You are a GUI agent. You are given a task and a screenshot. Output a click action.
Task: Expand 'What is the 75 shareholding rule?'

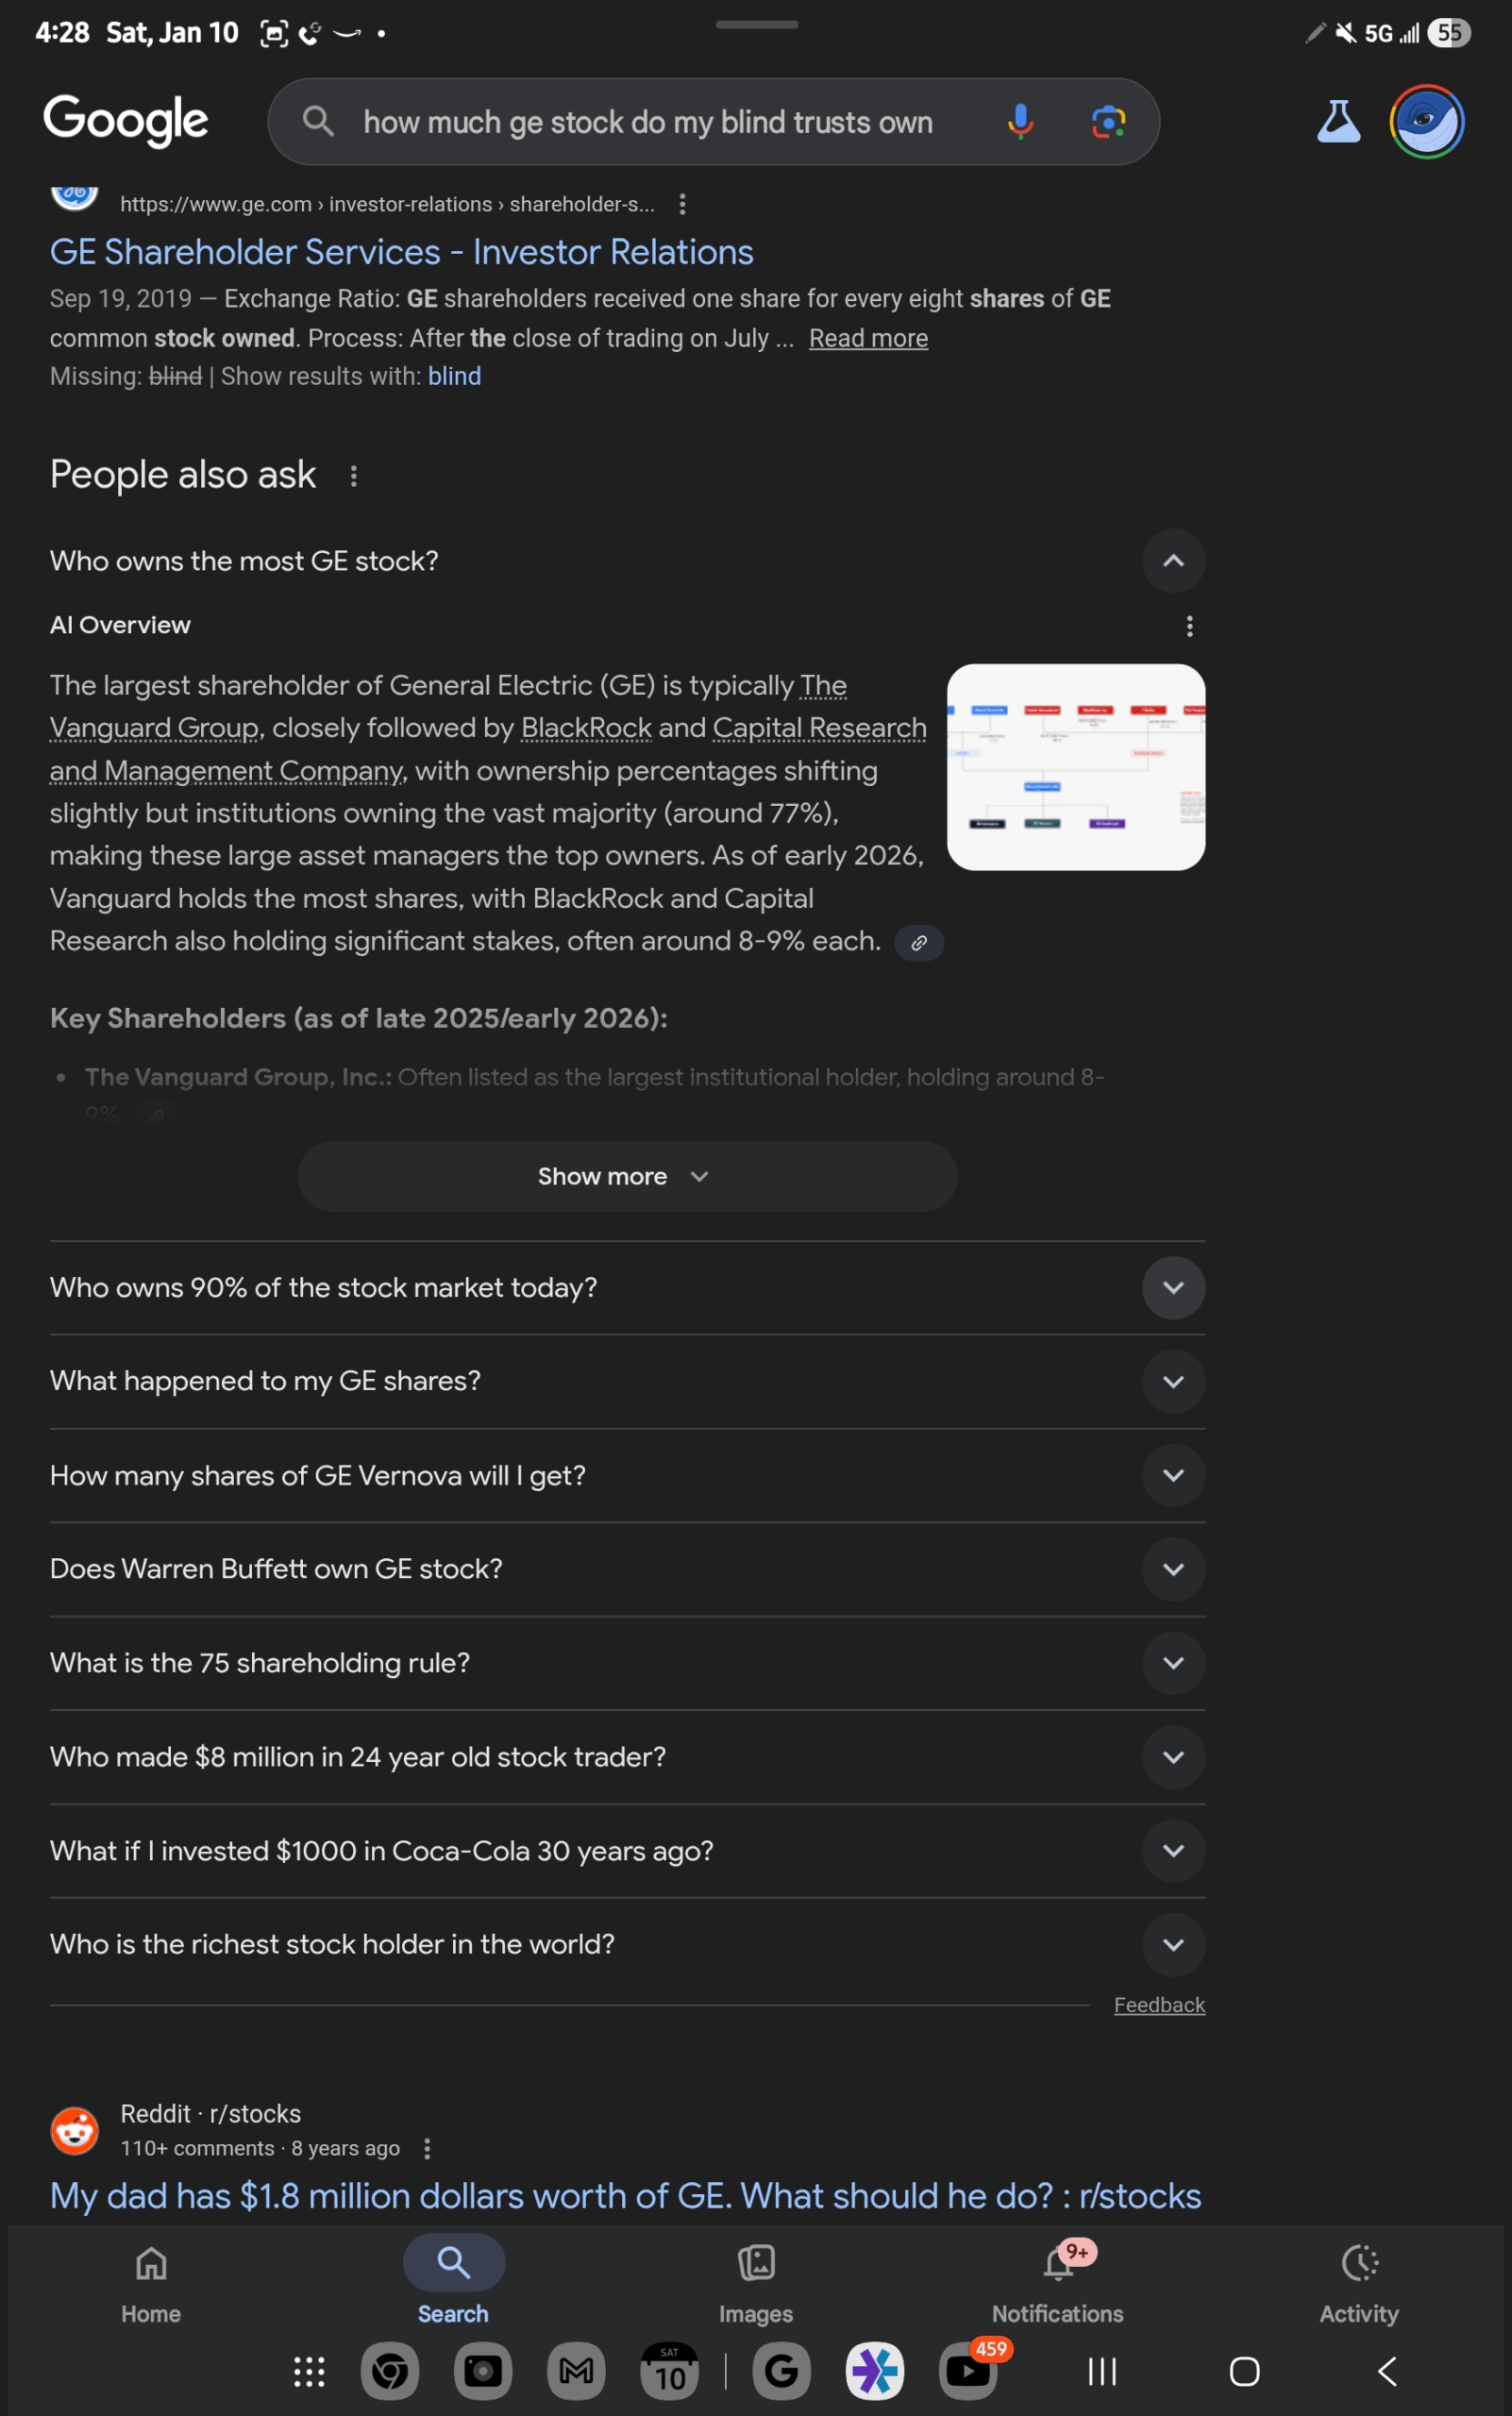point(1173,1663)
